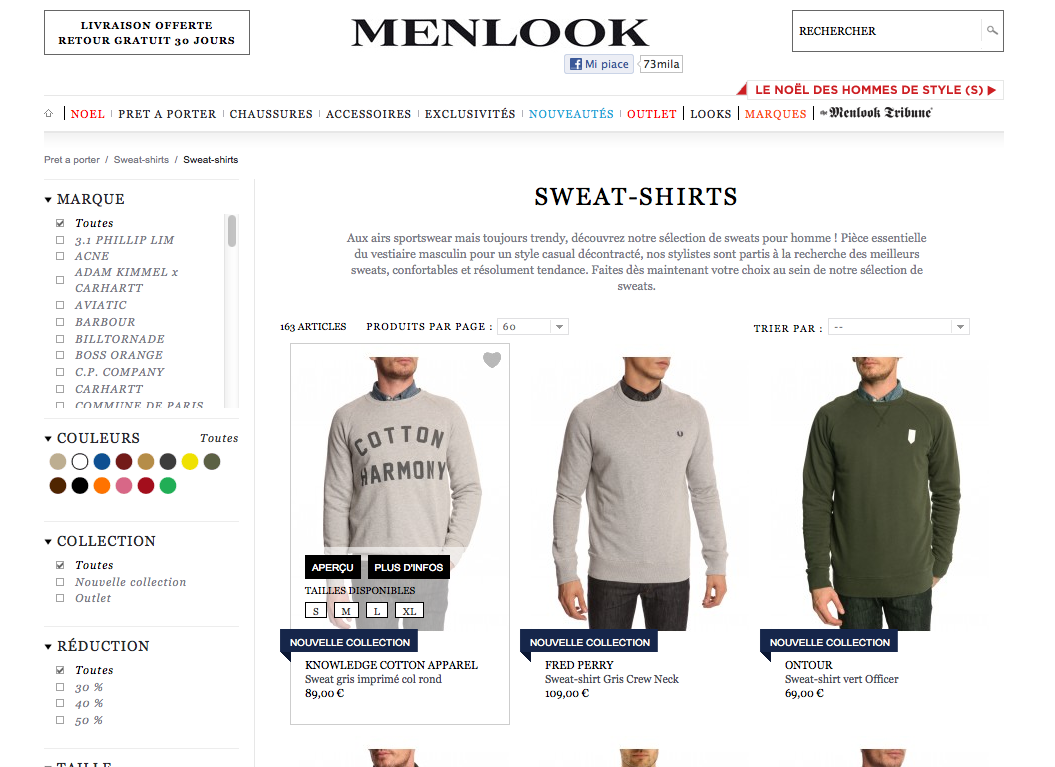Click the APERÇU quick view button
Screen dimensions: 1055x767
coord(332,567)
